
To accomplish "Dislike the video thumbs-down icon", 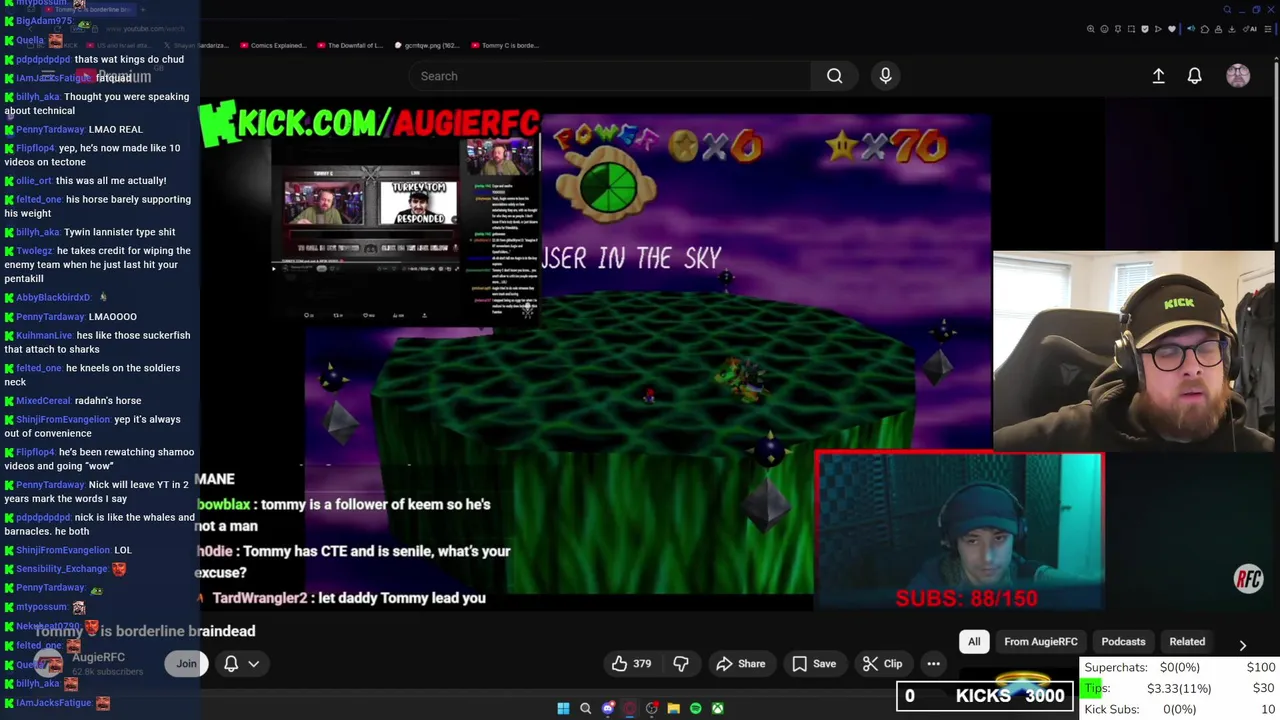I will pos(681,664).
